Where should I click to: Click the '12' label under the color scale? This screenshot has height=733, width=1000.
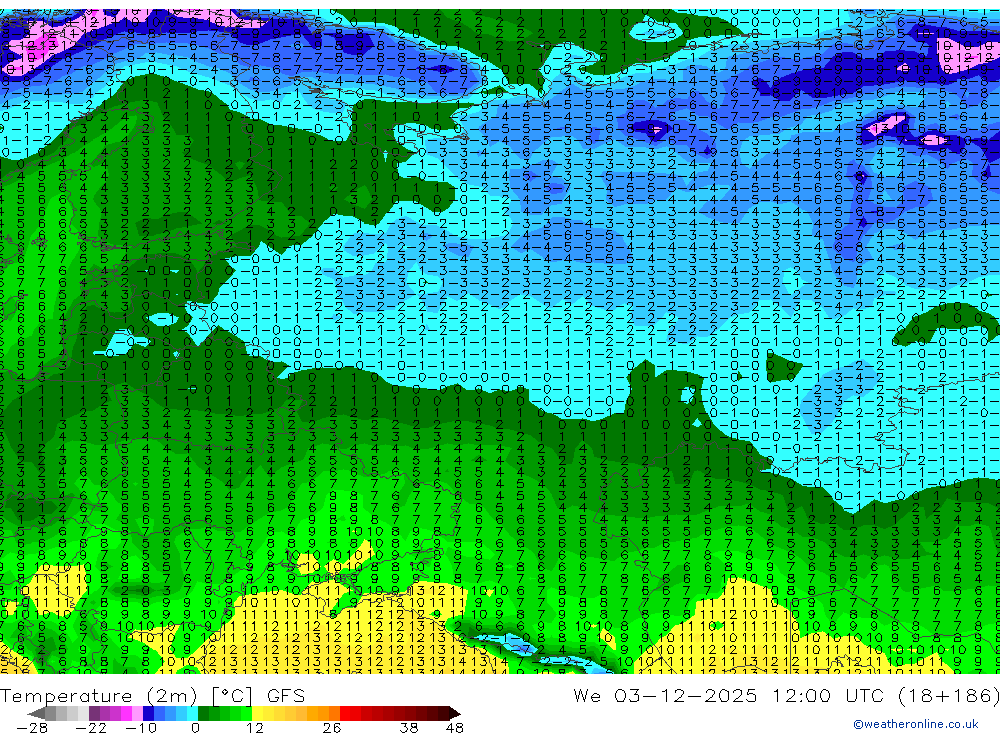(254, 728)
